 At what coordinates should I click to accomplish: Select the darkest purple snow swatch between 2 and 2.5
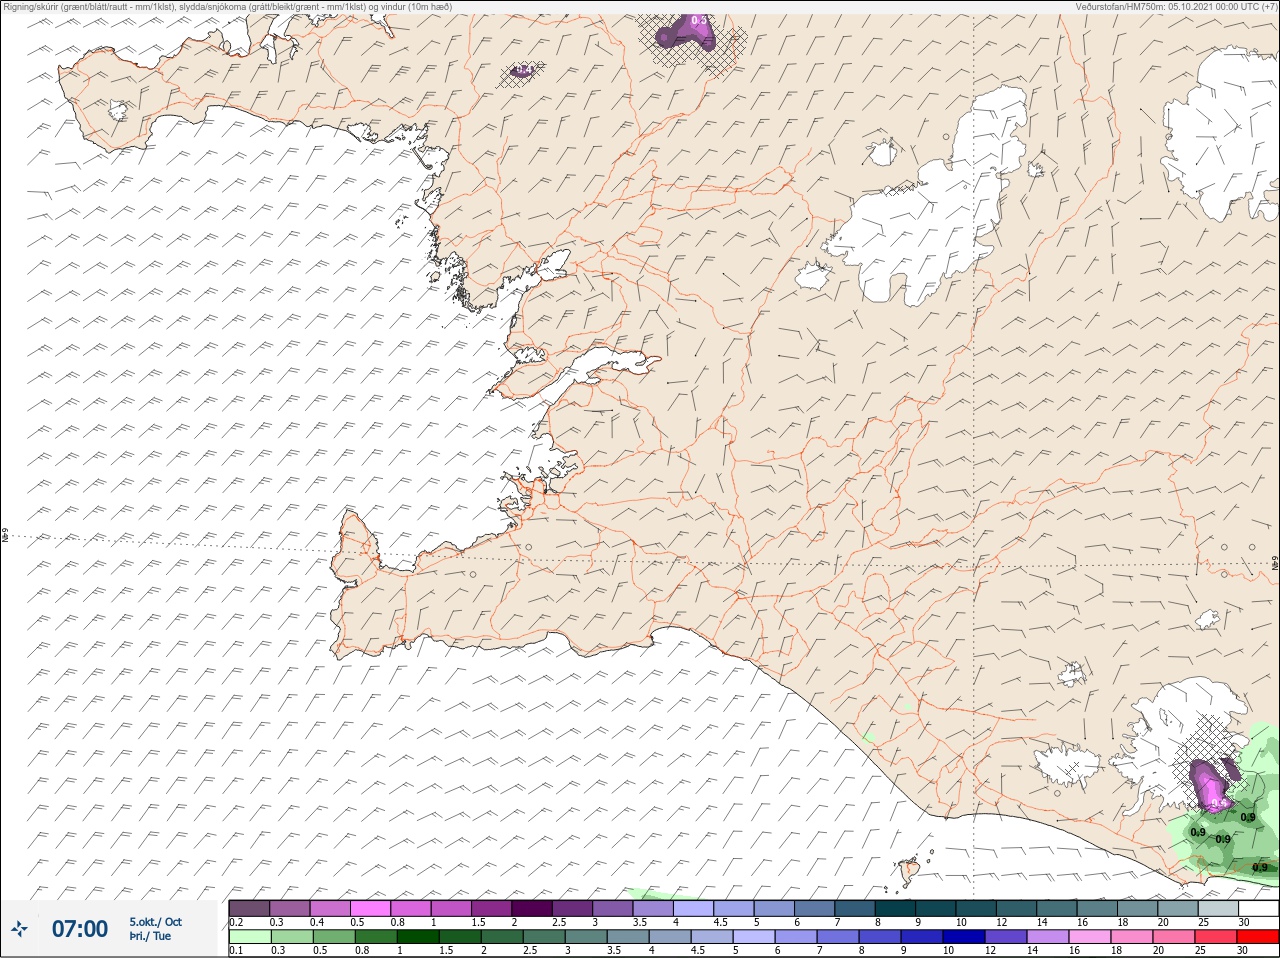(532, 908)
